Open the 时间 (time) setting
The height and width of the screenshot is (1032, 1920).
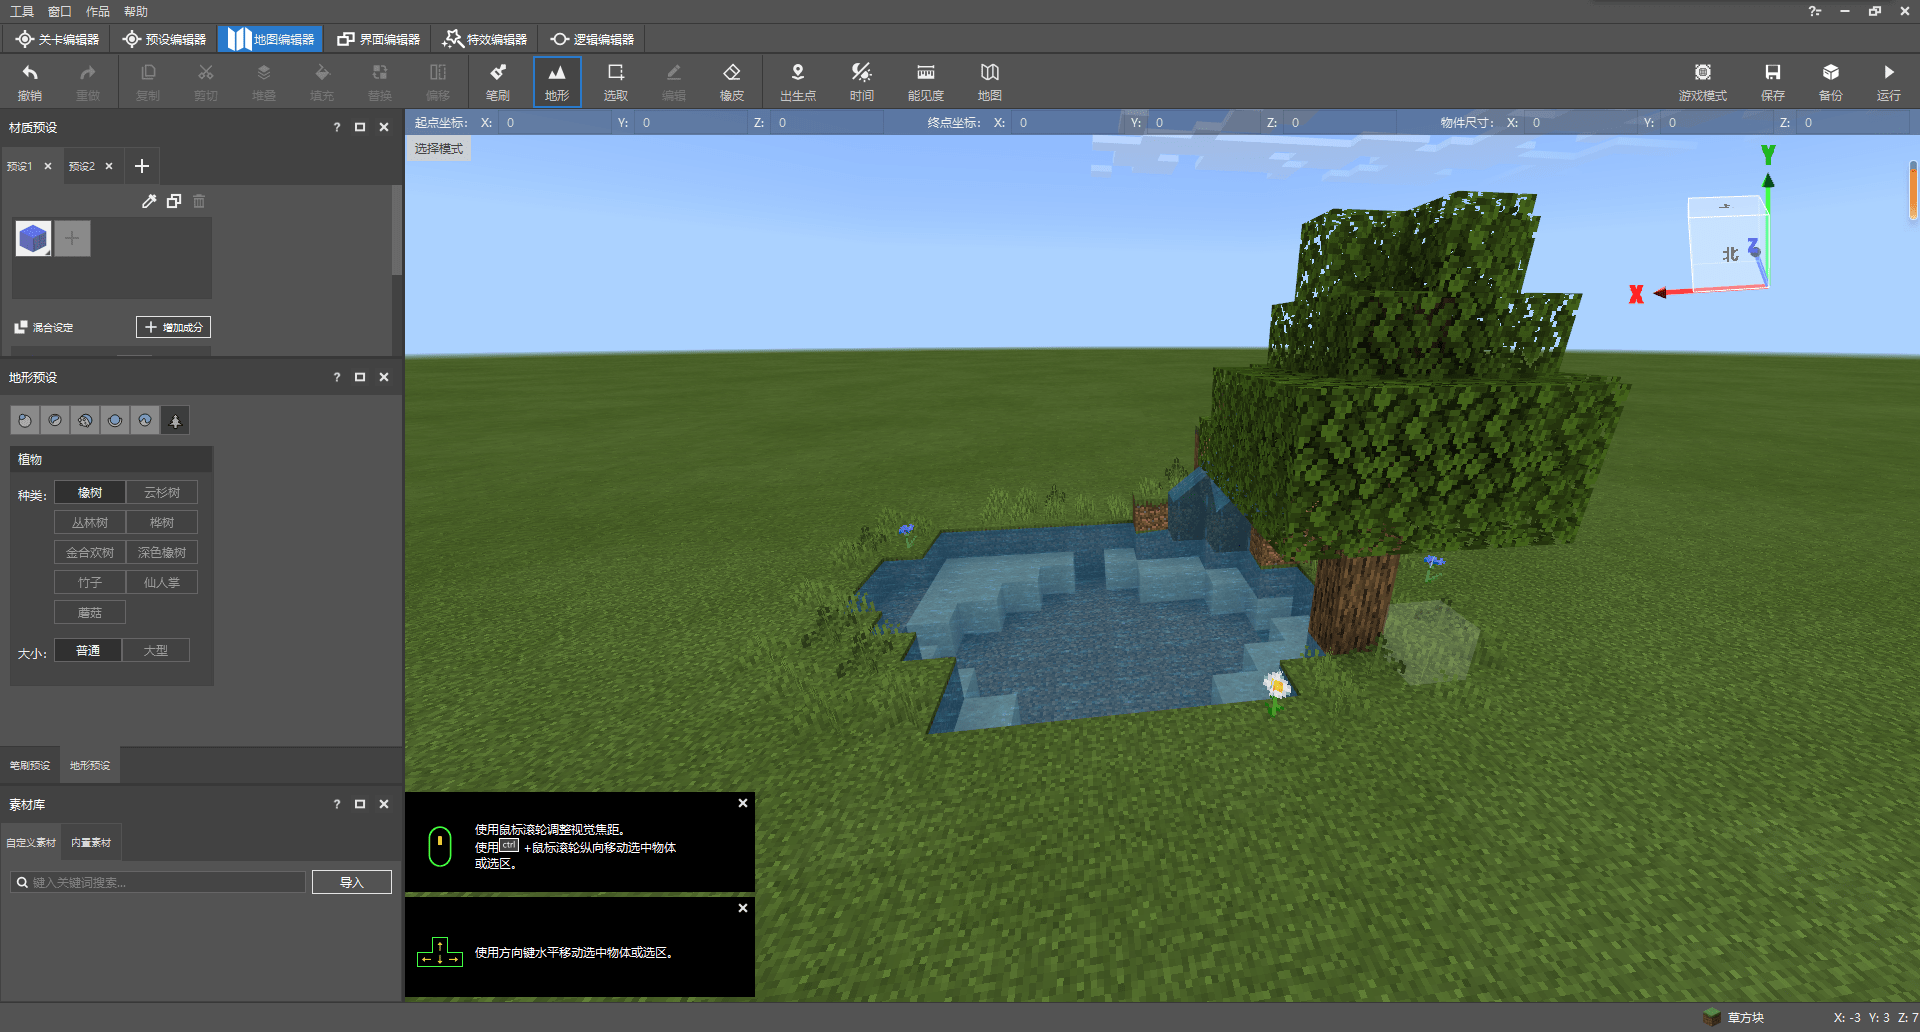[862, 81]
